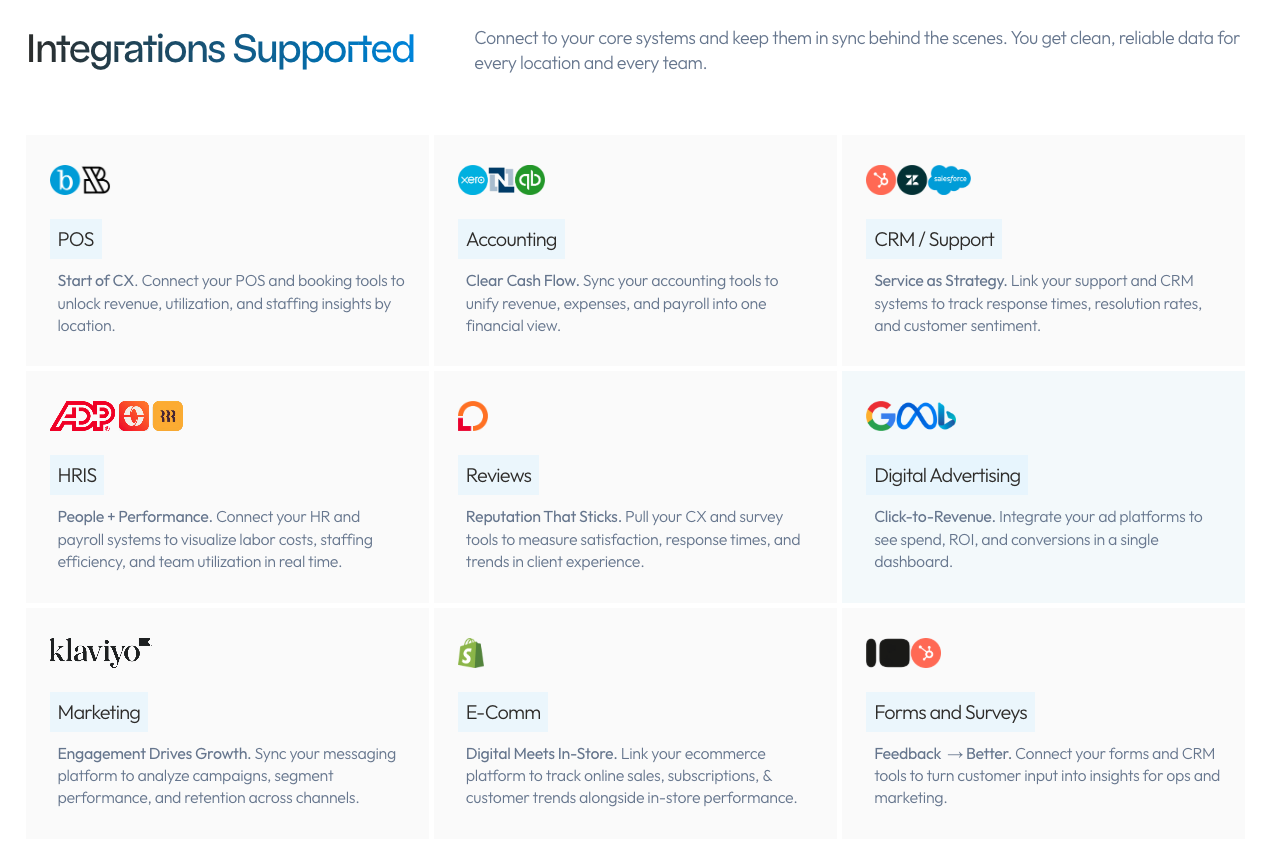Screen dimensions: 1275x841
Task: Select the Digital Advertising label
Action: [x=947, y=475]
